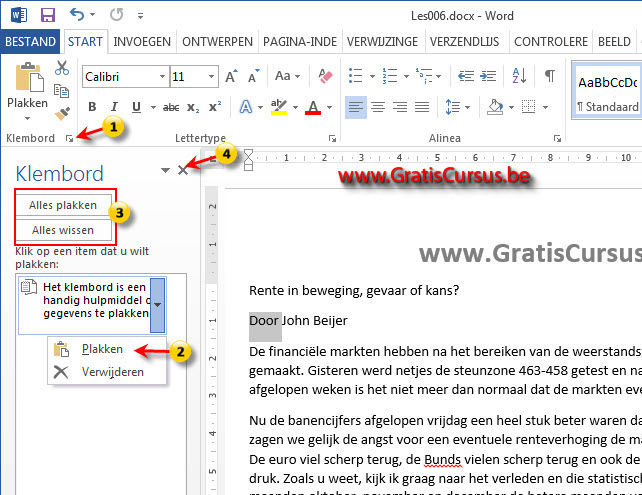Click the Cut scissors icon
This screenshot has height=495, width=642.
click(62, 68)
